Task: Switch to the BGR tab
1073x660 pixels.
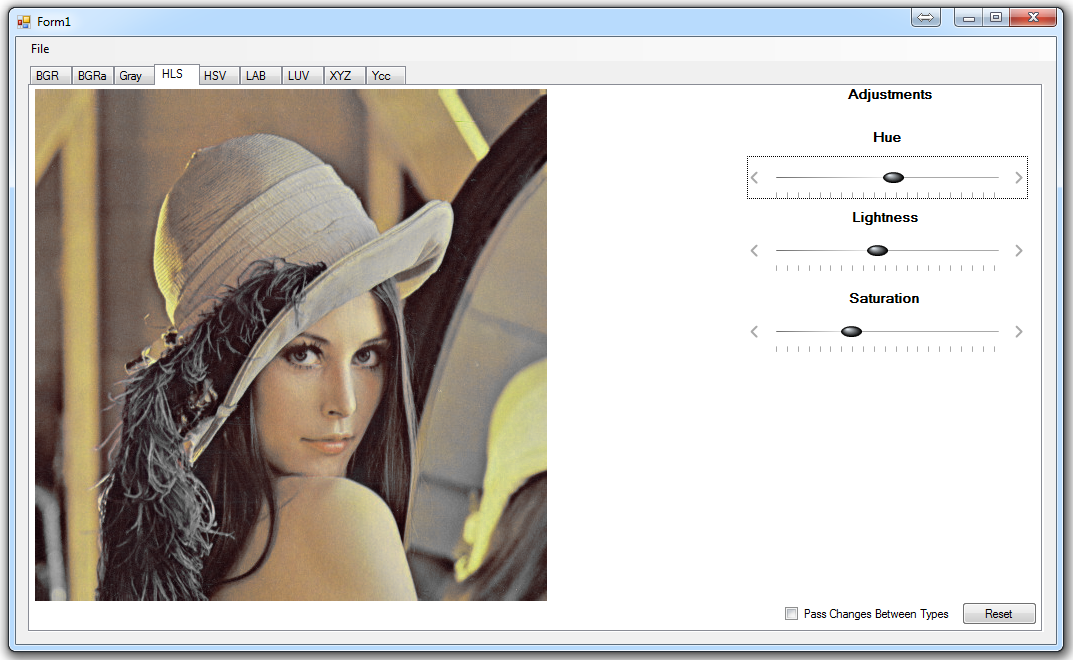Action: [50, 75]
